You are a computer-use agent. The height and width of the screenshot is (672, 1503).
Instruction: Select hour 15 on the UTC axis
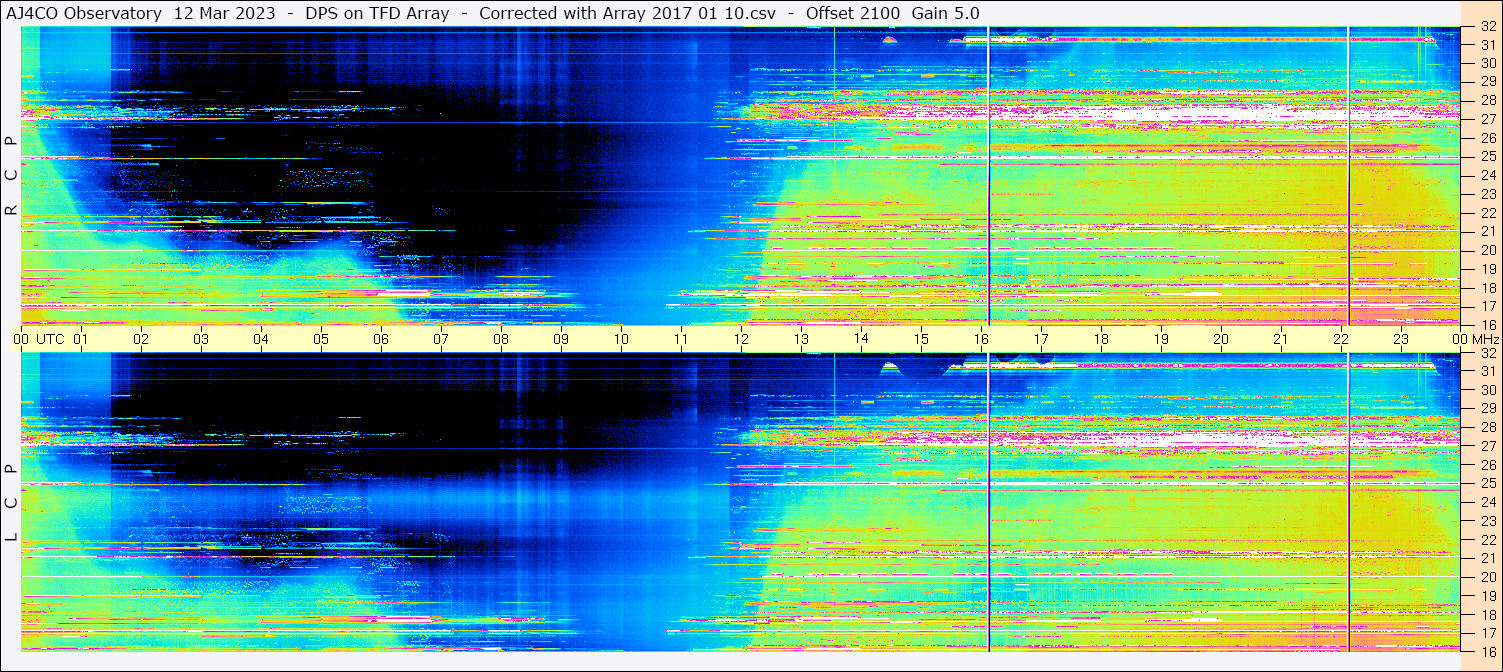[x=921, y=339]
